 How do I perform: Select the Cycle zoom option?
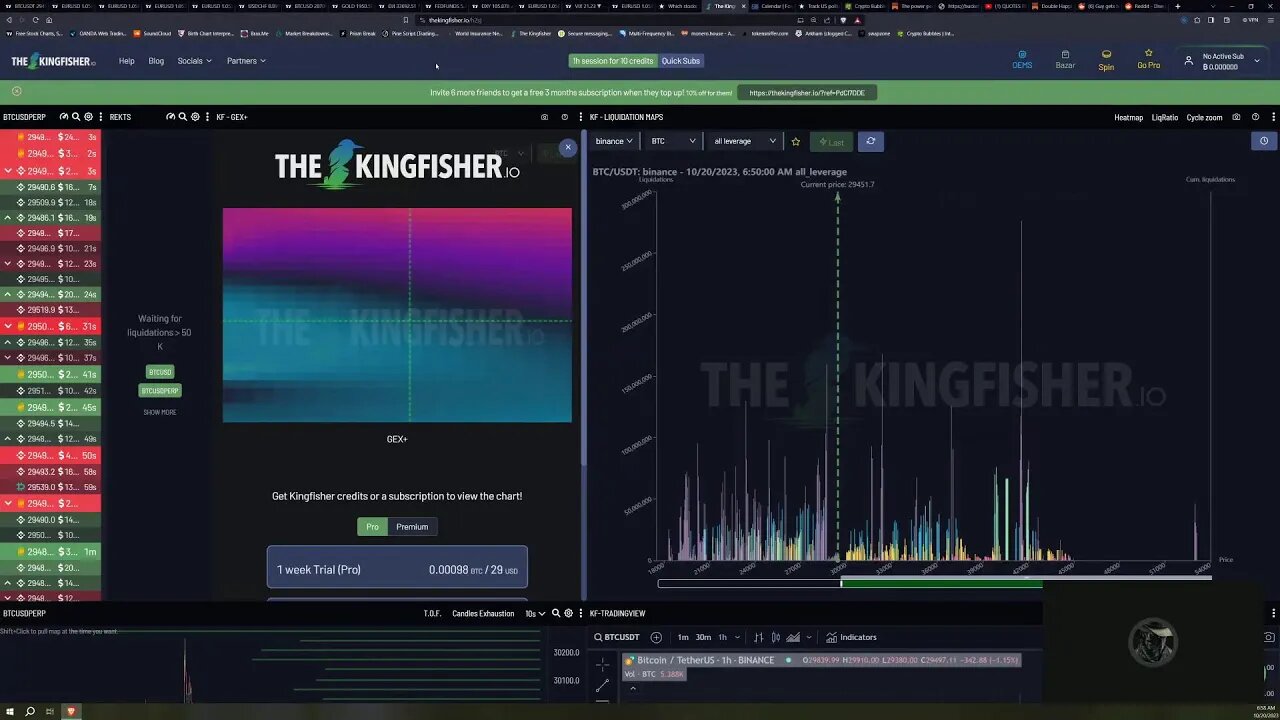point(1204,117)
